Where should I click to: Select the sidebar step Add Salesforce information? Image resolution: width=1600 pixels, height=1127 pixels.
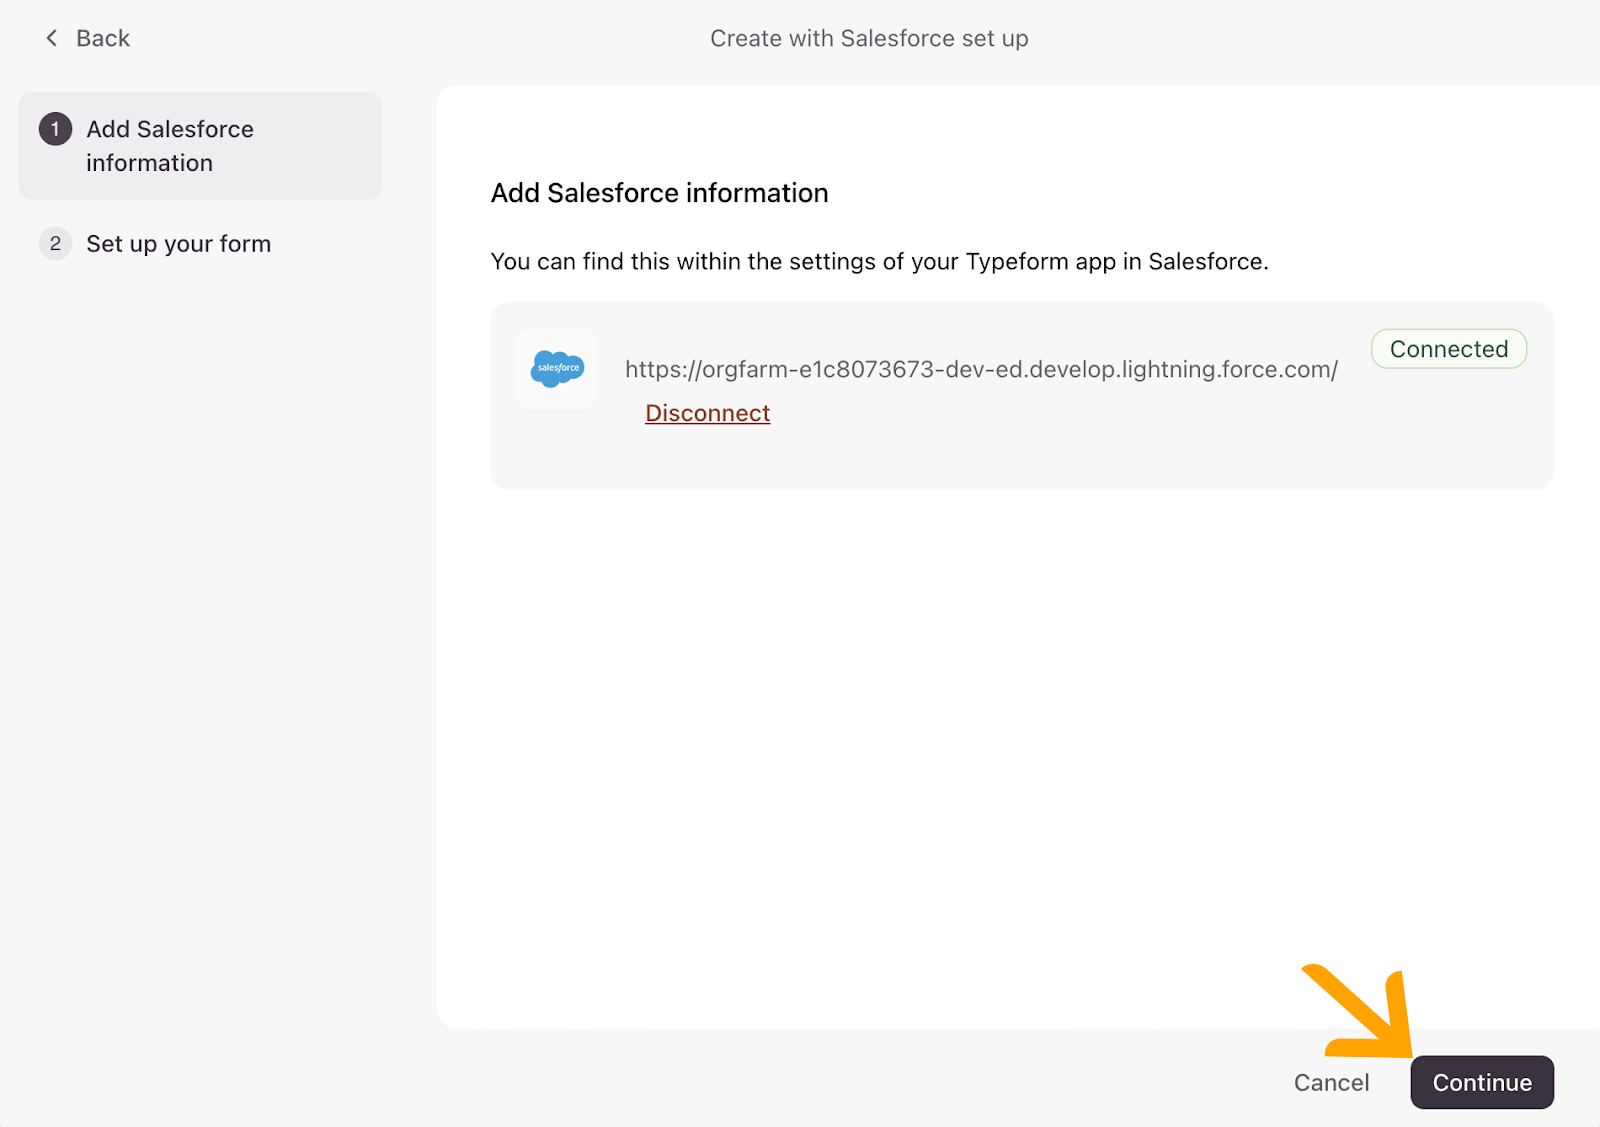170,146
